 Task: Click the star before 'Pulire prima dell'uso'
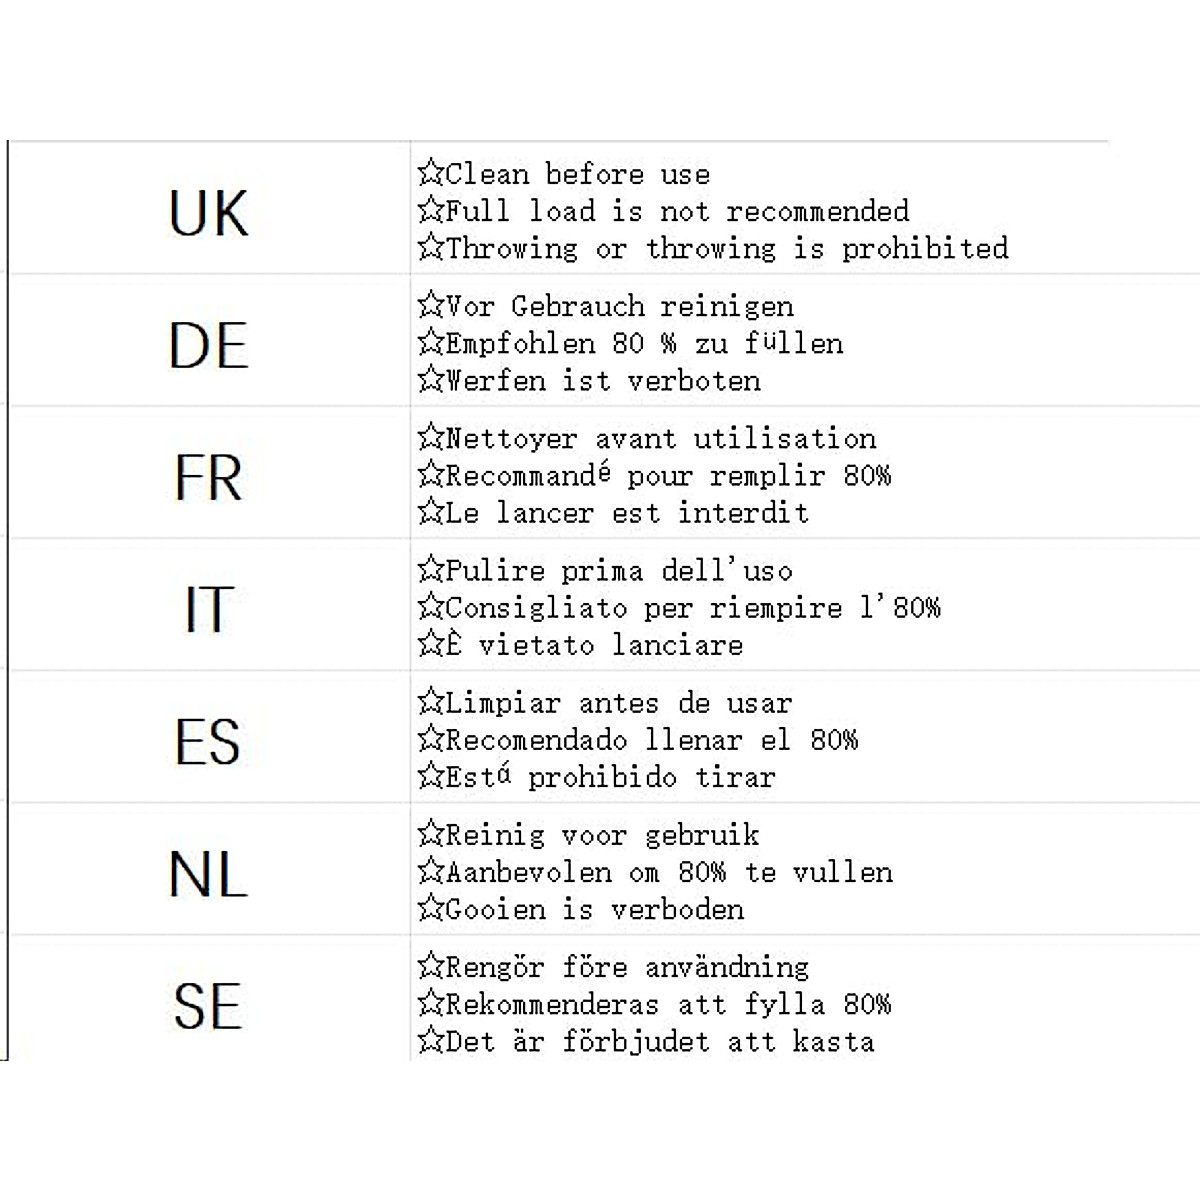(x=430, y=570)
